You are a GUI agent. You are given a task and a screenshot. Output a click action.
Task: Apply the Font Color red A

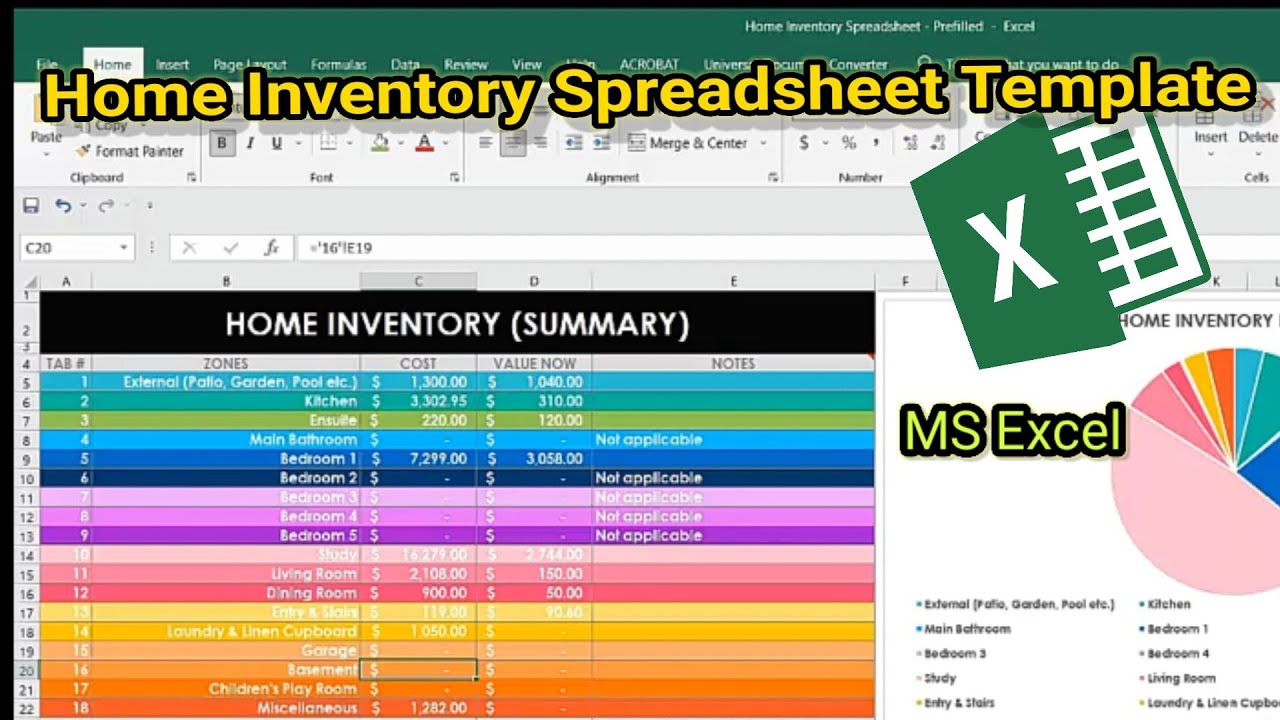coord(424,143)
